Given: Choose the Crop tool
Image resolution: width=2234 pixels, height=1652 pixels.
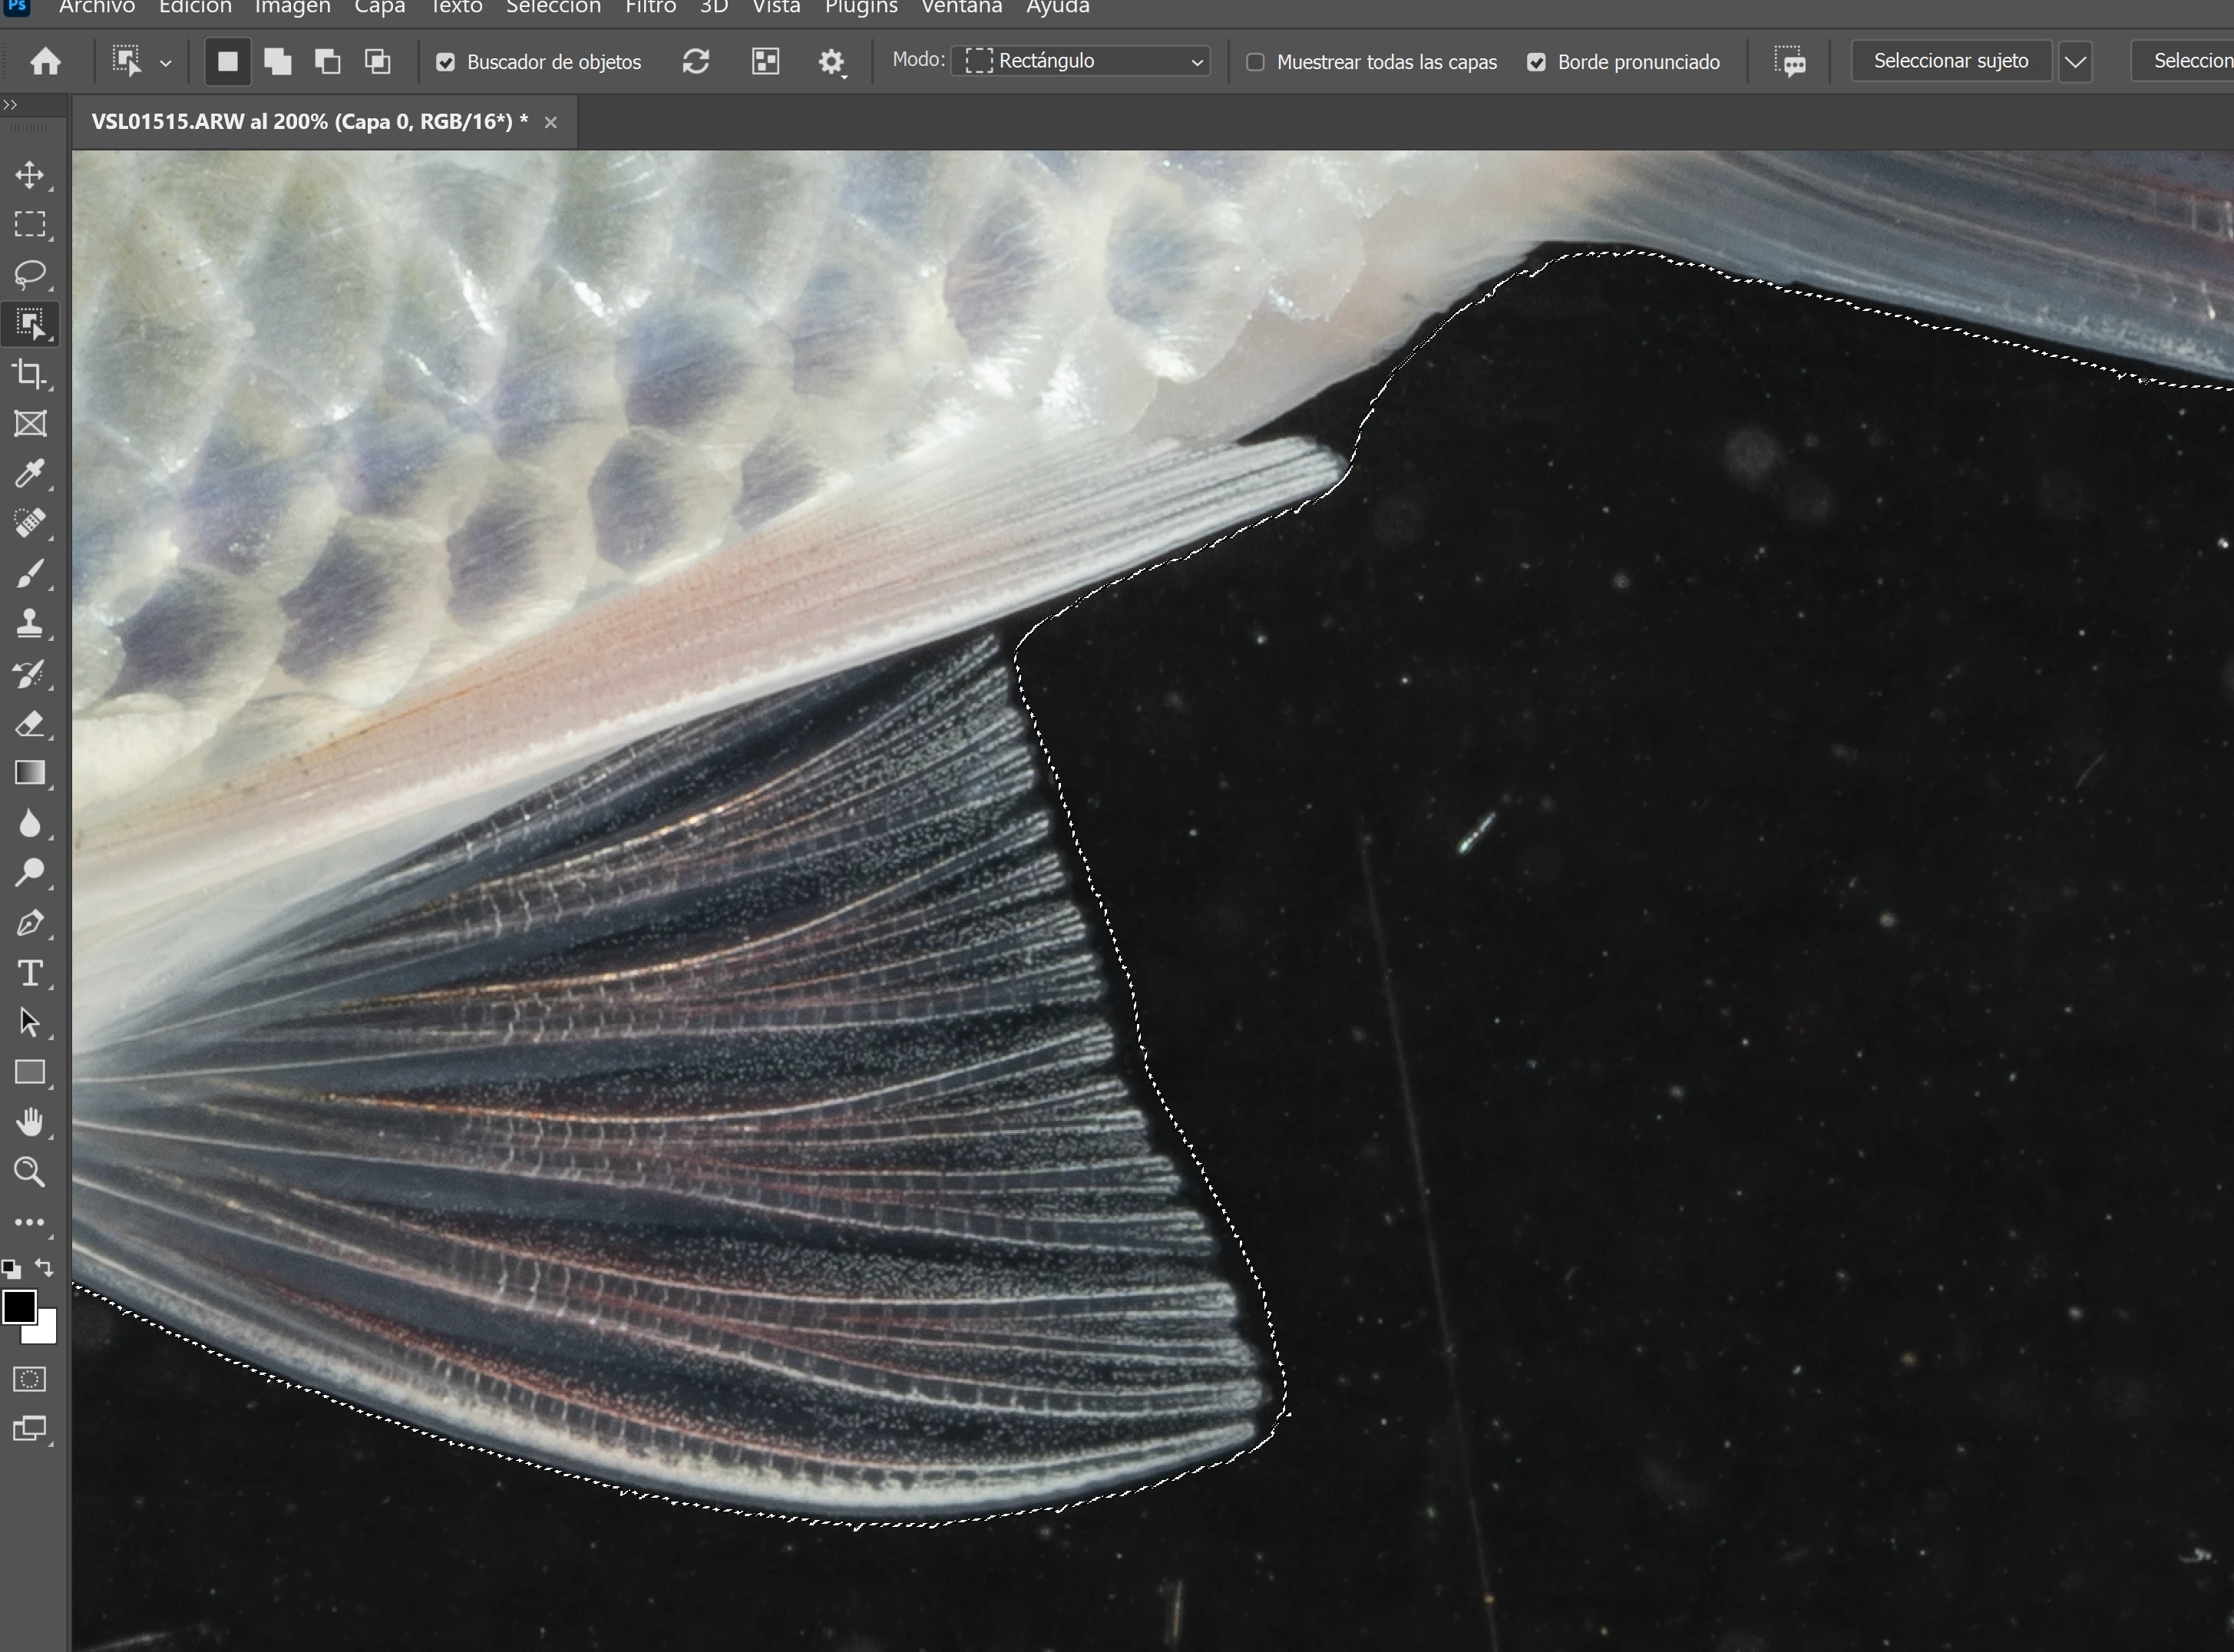Looking at the screenshot, I should pyautogui.click(x=29, y=374).
